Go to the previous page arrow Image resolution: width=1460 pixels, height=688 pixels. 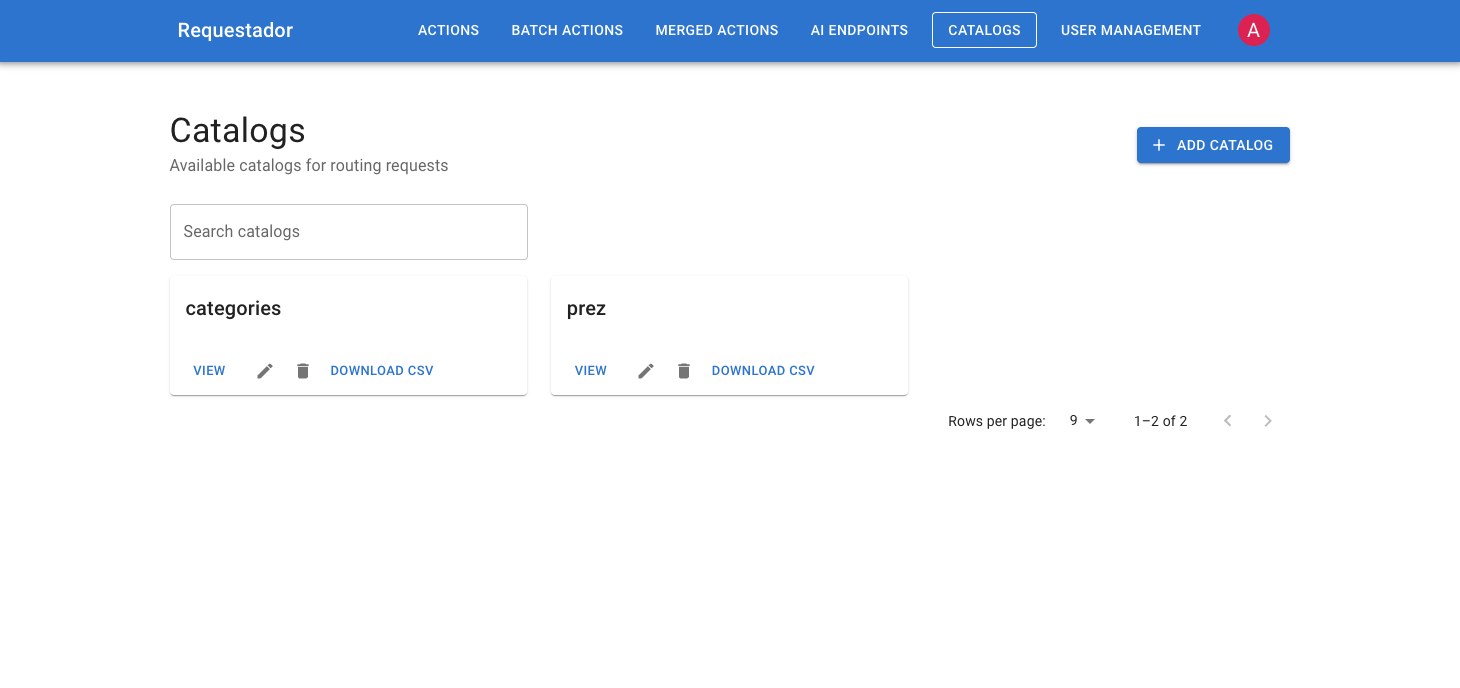(1228, 421)
